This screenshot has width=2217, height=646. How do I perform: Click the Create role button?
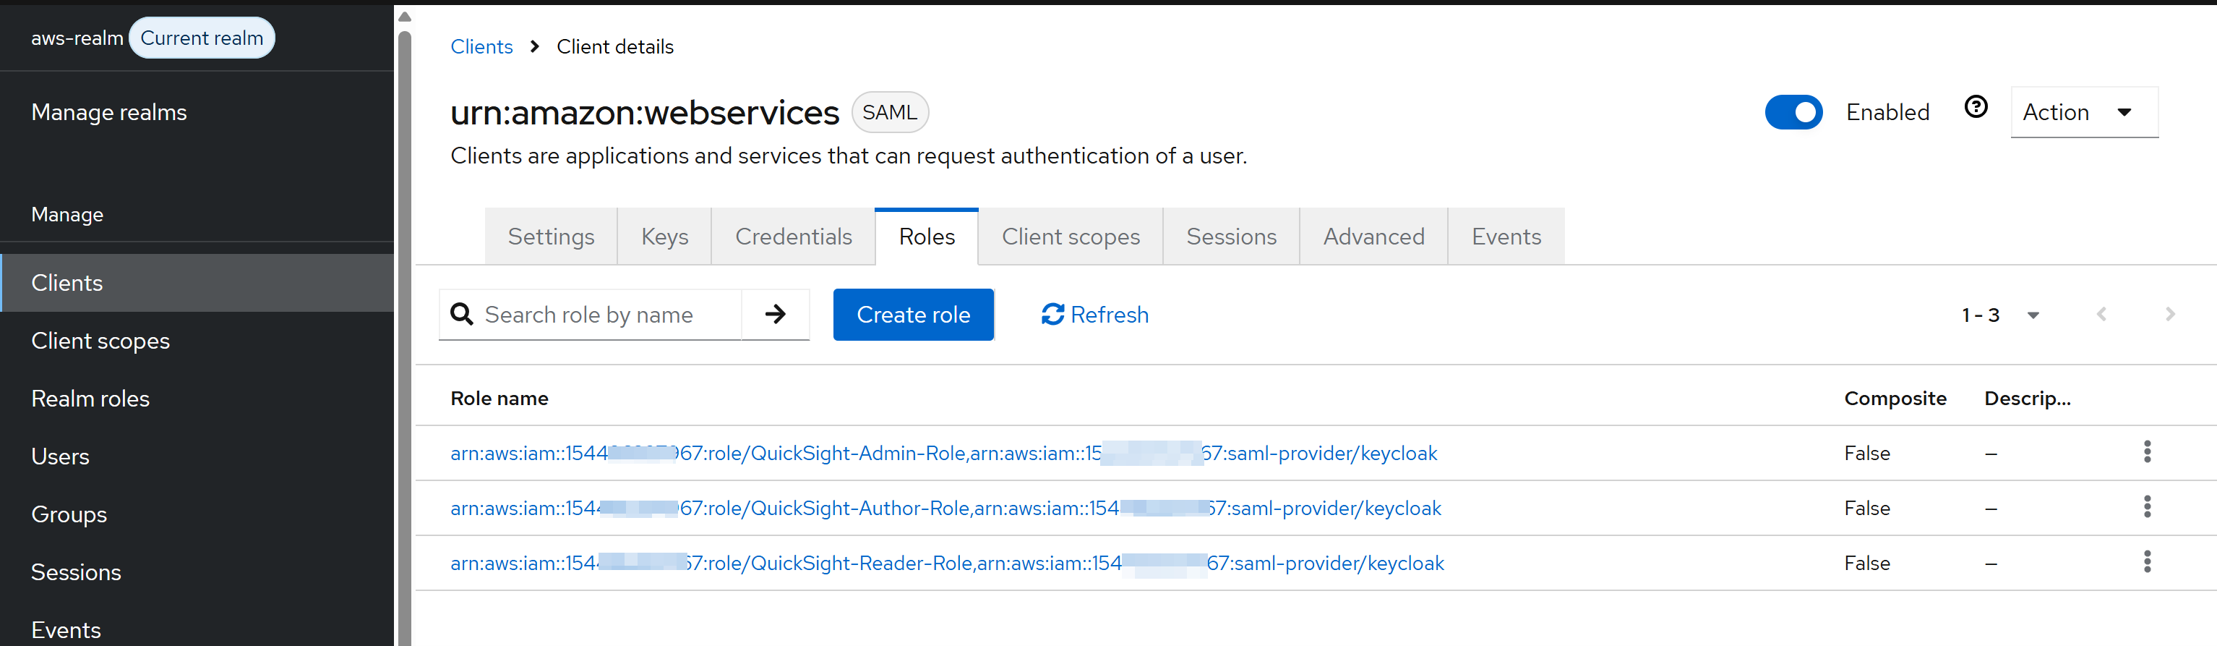click(913, 315)
